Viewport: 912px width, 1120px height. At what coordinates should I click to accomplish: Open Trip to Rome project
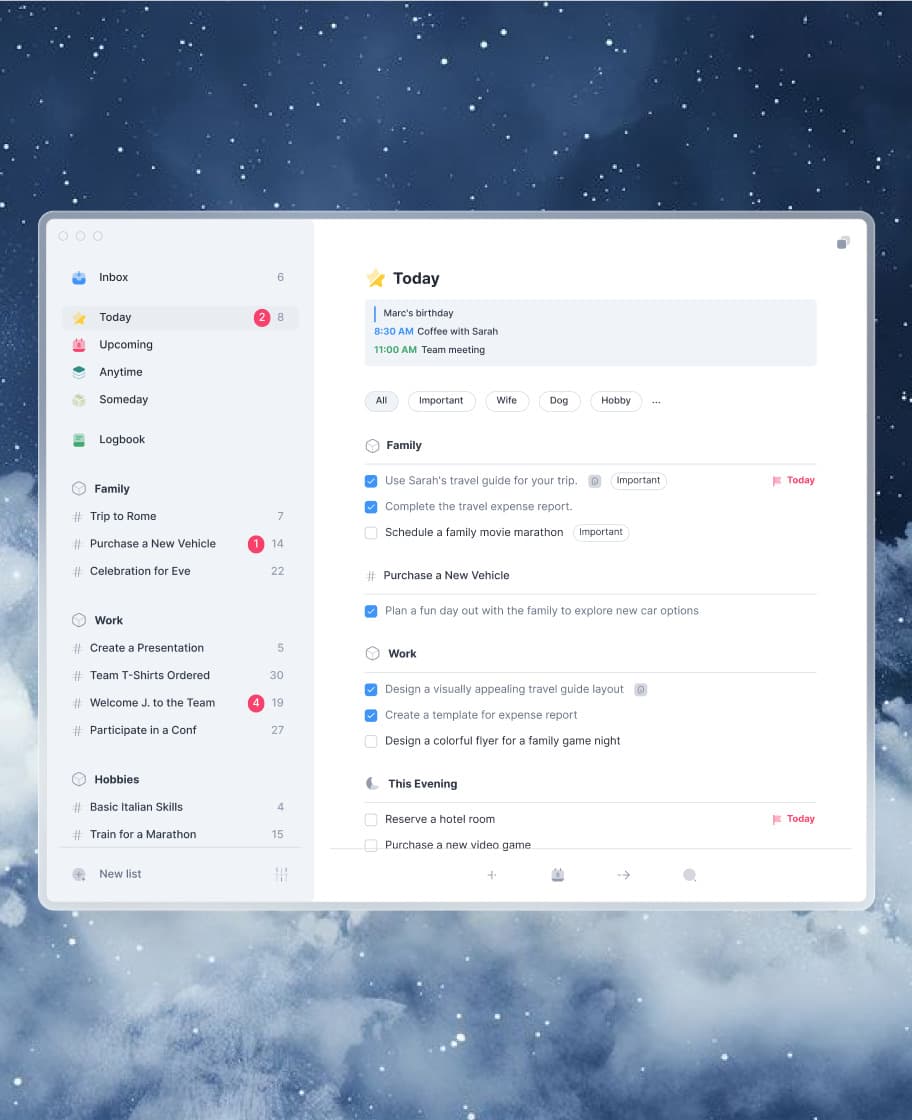179,516
